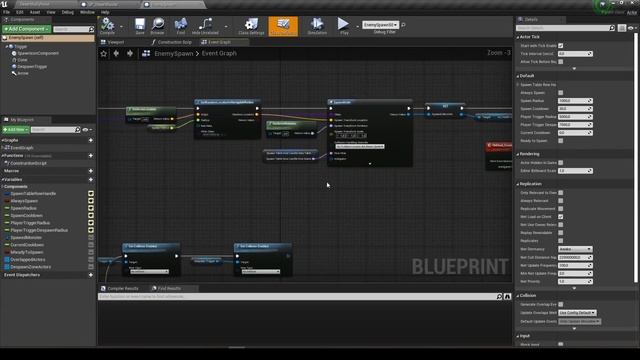Image resolution: width=640 pixels, height=360 pixels.
Task: Add a new graph with plus icon
Action: [91, 140]
